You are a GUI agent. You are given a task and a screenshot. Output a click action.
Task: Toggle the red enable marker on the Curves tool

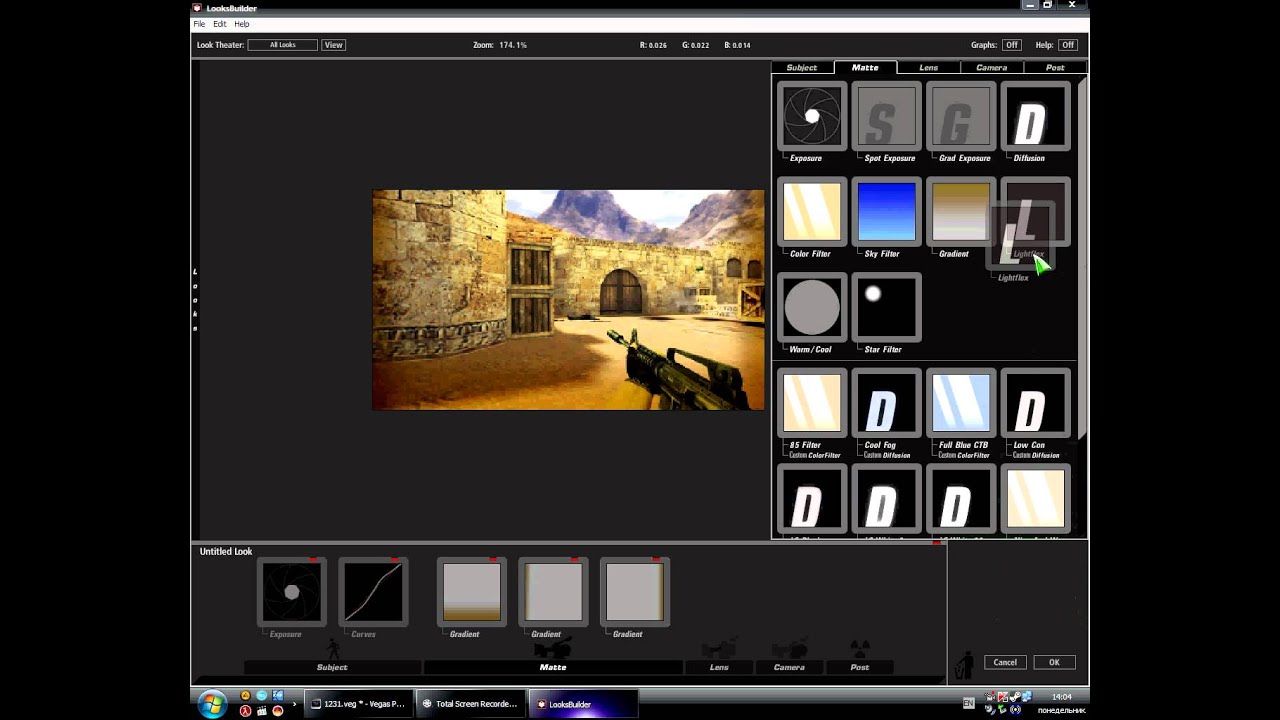(394, 559)
